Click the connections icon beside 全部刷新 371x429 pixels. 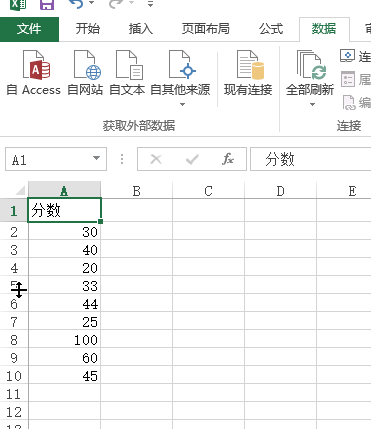348,56
